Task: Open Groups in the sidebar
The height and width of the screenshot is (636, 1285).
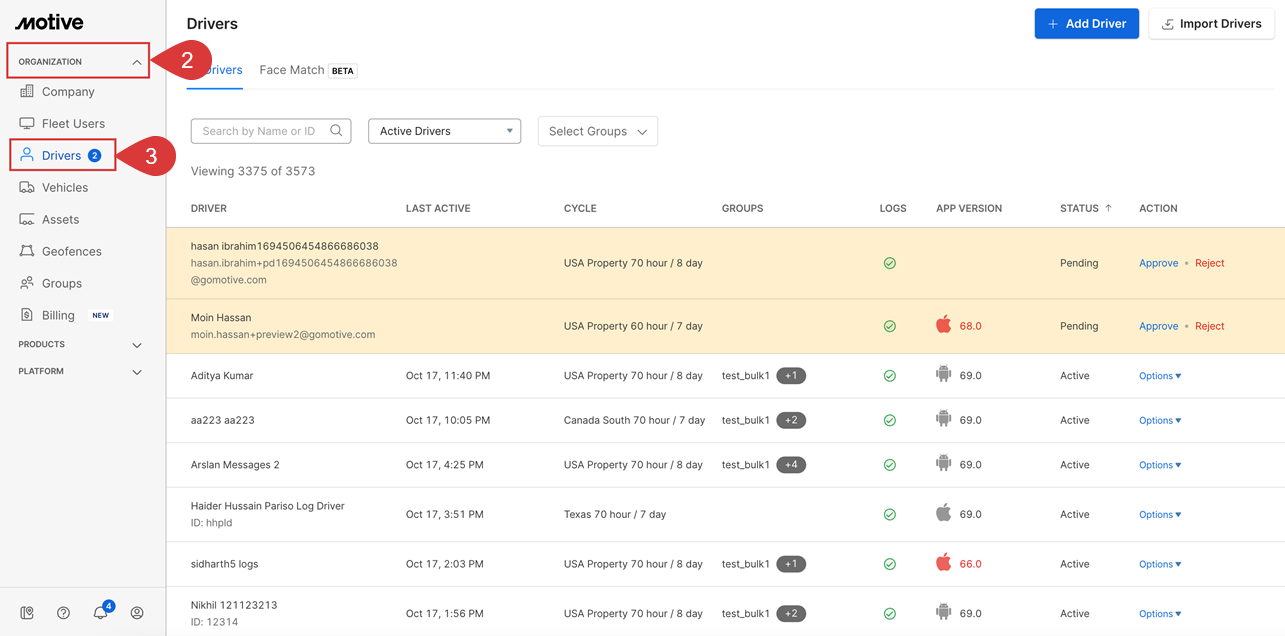Action: pos(51,284)
